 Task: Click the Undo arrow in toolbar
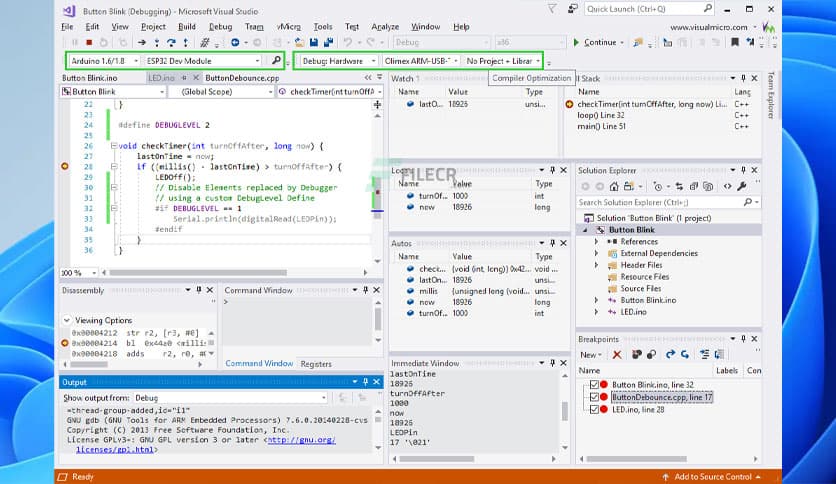tap(348, 42)
